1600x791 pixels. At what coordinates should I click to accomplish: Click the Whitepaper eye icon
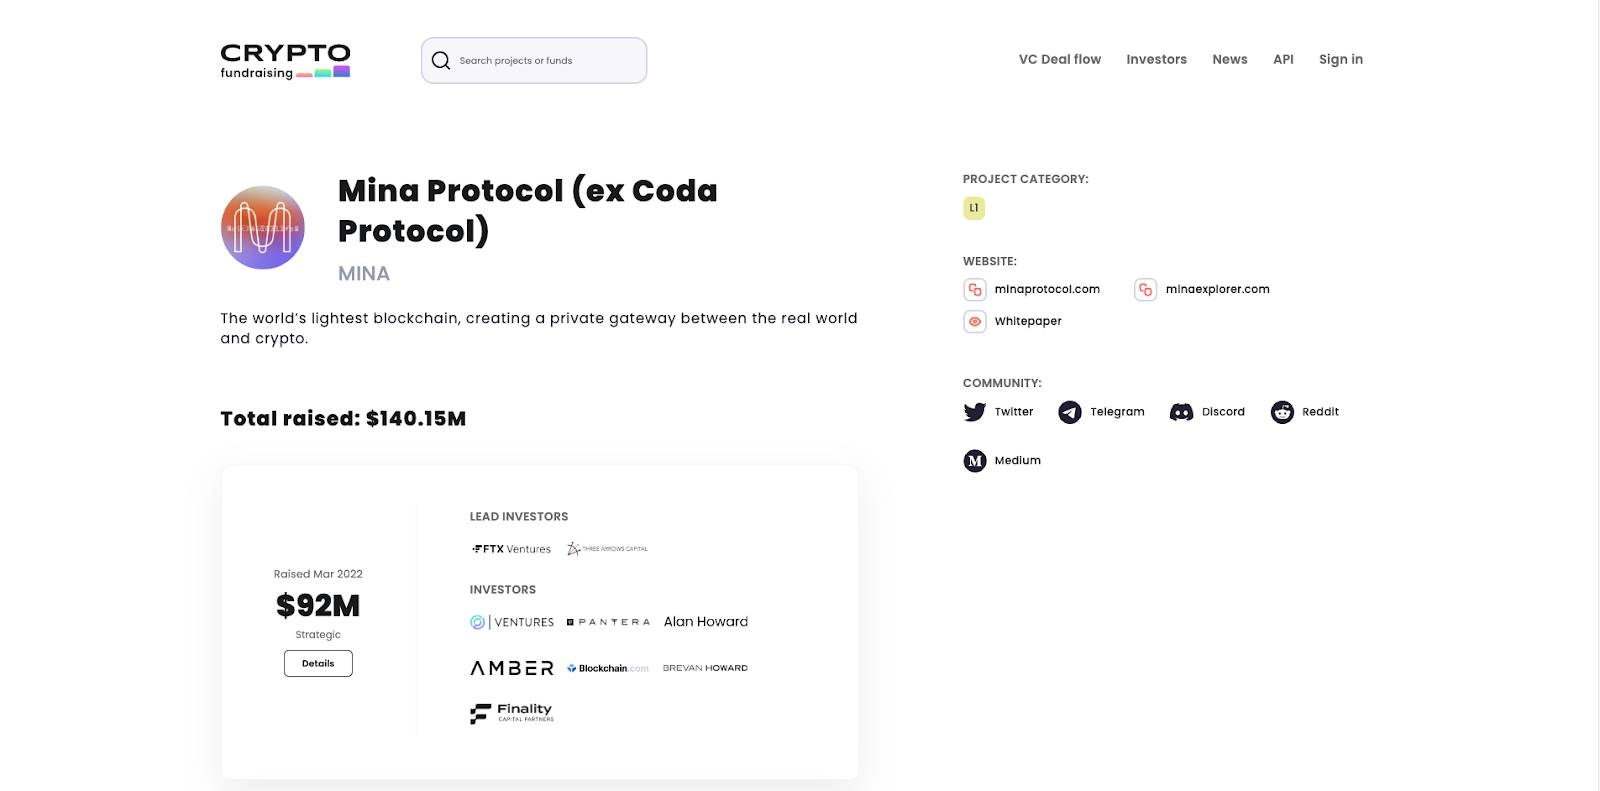[974, 321]
